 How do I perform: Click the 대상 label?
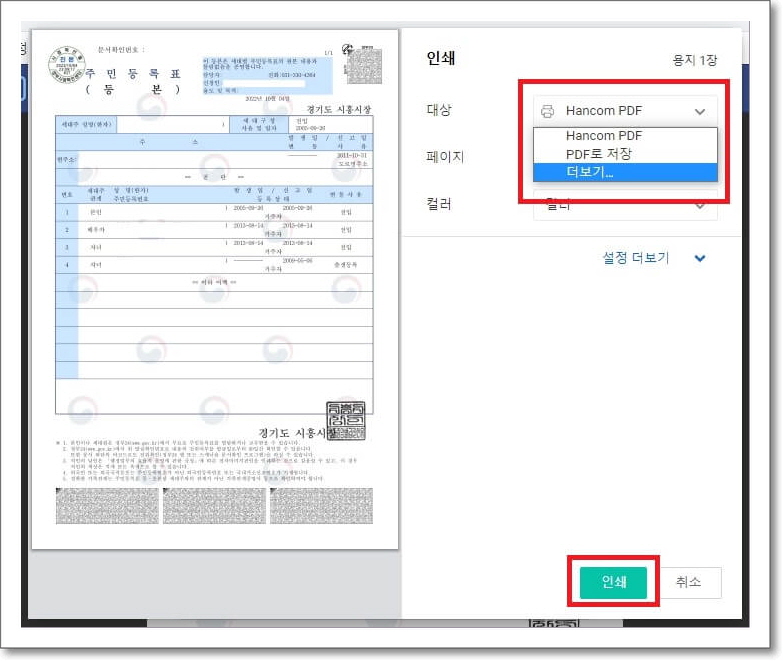[439, 110]
